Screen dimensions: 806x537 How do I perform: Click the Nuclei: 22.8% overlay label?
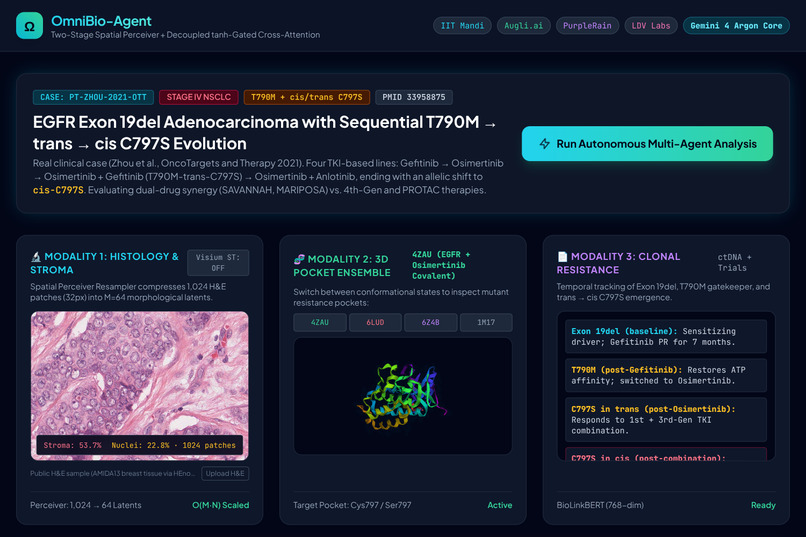[x=140, y=446]
